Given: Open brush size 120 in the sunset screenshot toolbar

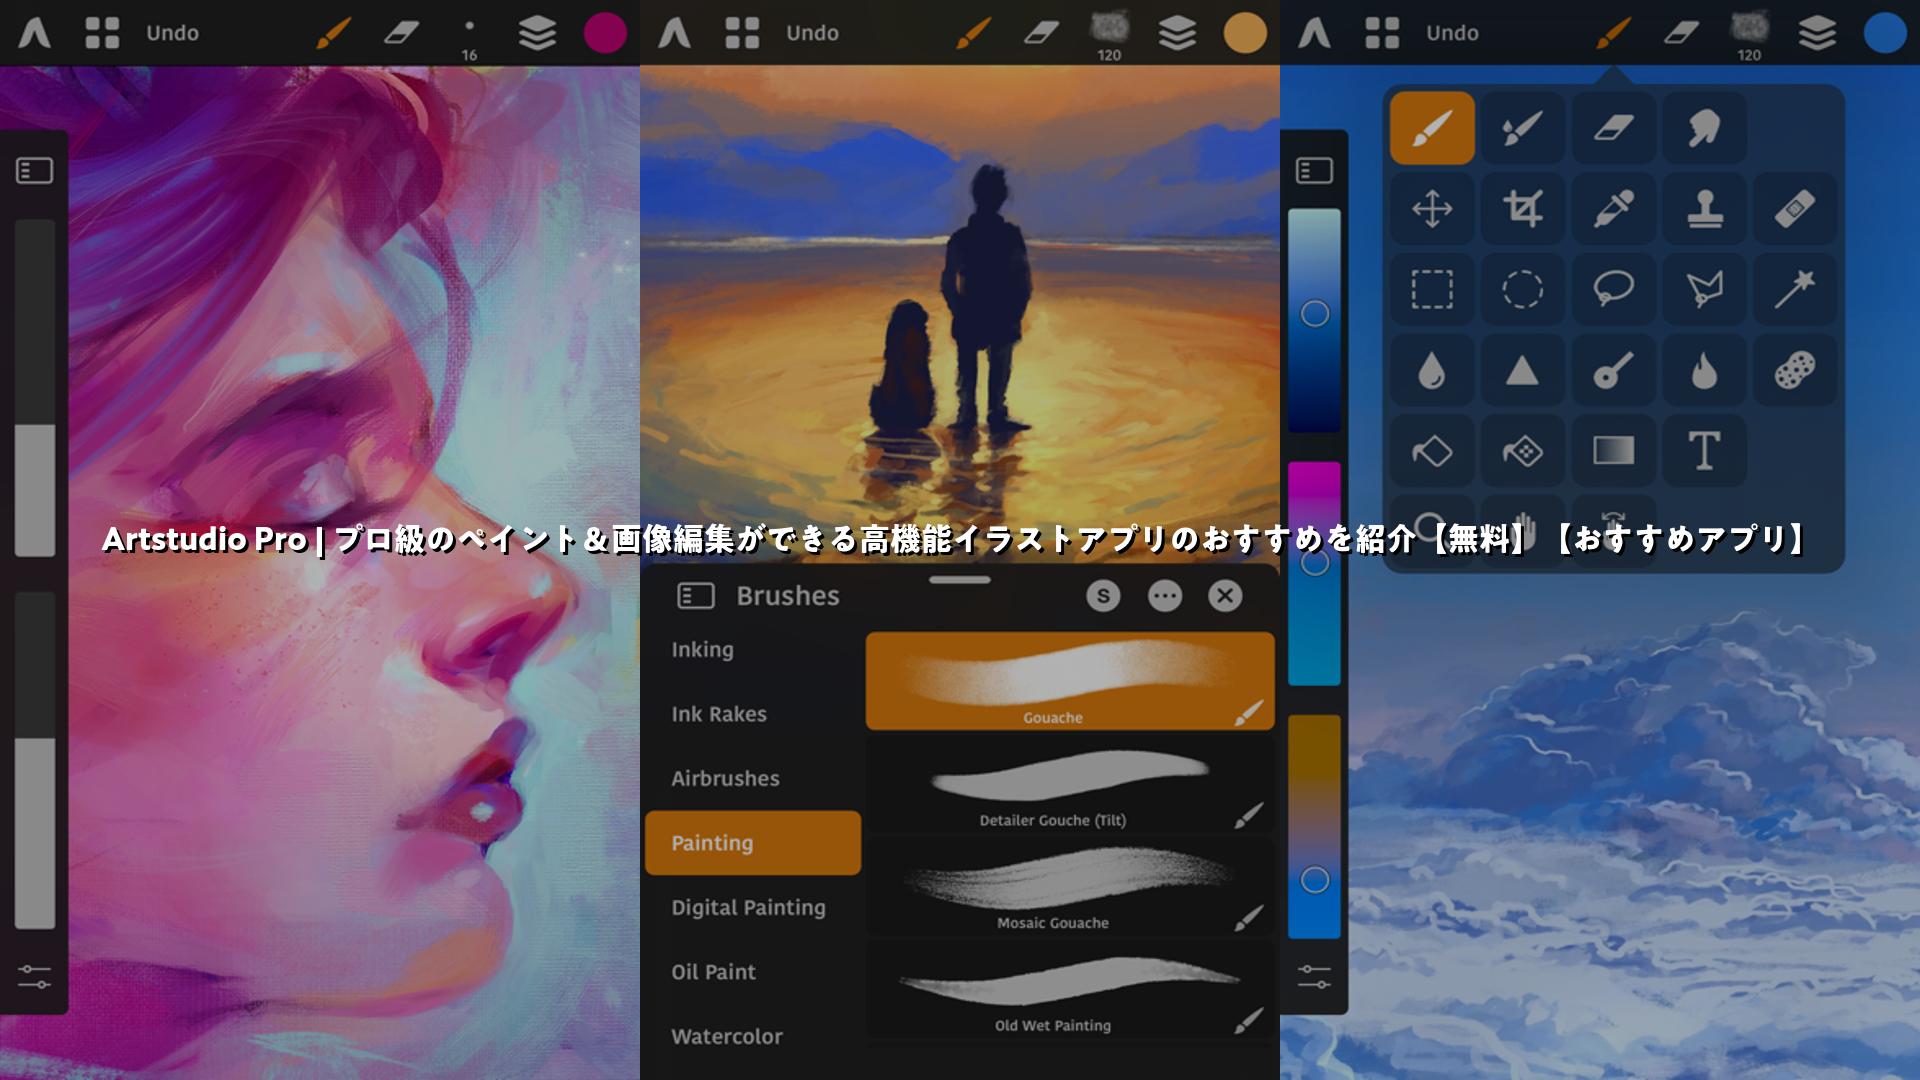Looking at the screenshot, I should pos(1109,35).
